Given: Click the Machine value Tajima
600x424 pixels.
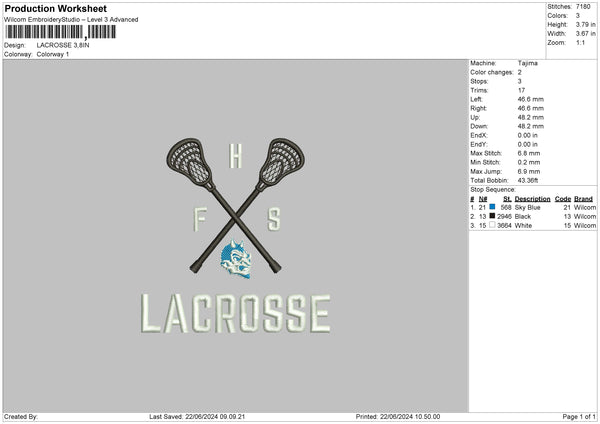Looking at the screenshot, I should point(527,63).
